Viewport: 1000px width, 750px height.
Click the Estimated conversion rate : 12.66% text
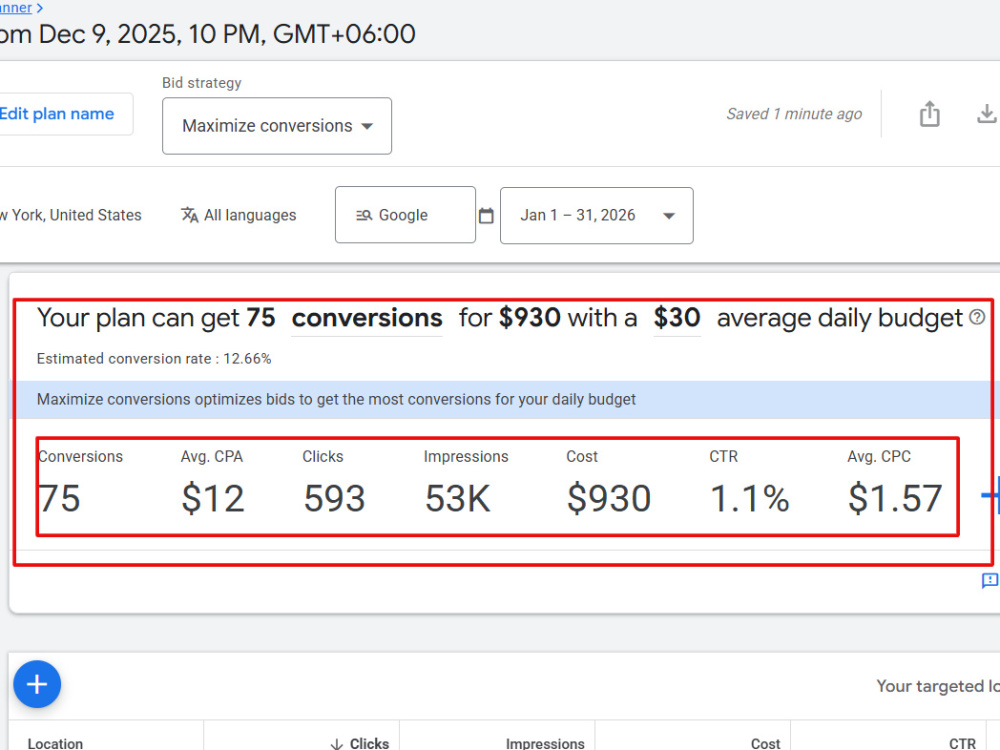[154, 358]
